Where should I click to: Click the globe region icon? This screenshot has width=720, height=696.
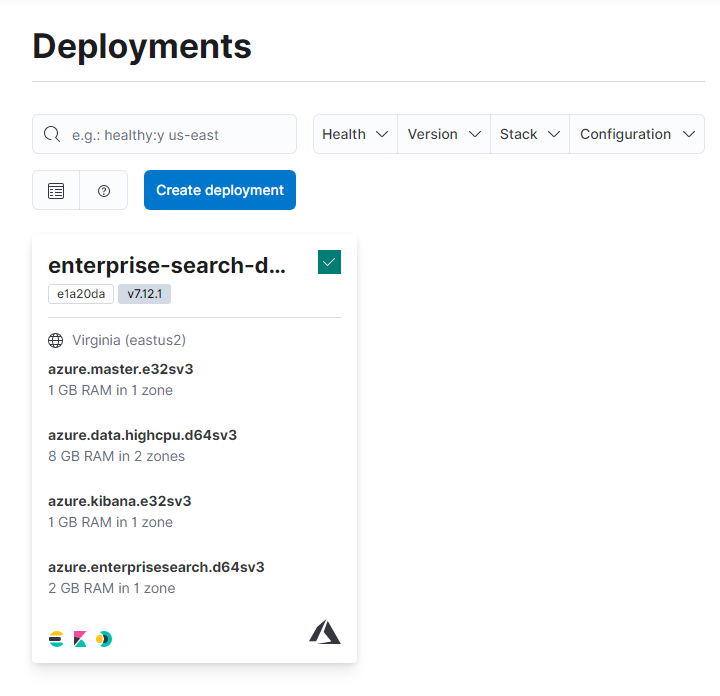pyautogui.click(x=56, y=341)
